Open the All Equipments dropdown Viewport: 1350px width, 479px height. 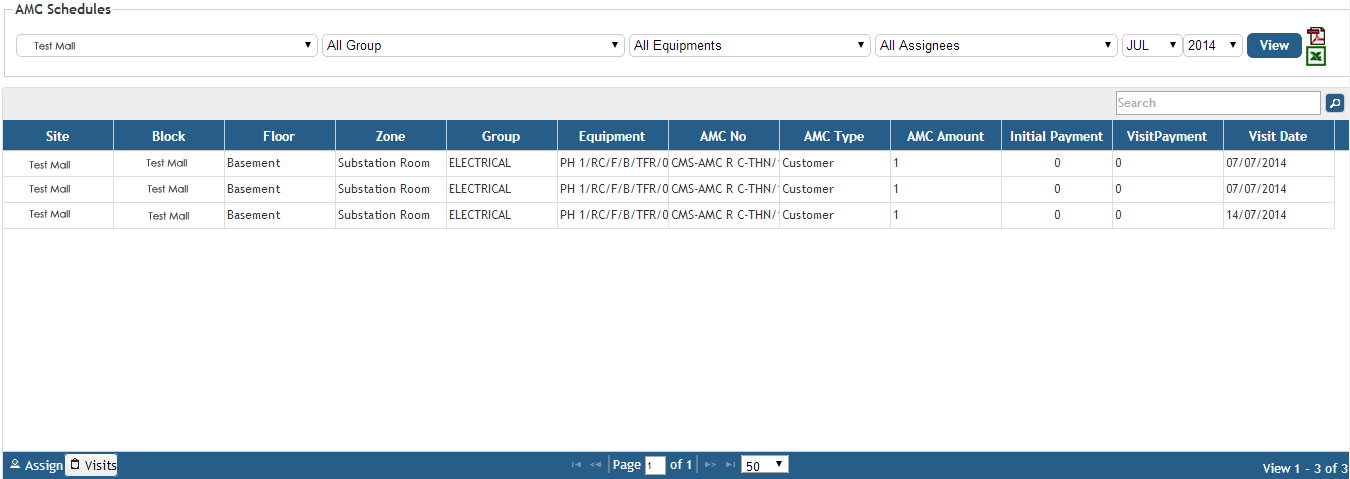[749, 45]
